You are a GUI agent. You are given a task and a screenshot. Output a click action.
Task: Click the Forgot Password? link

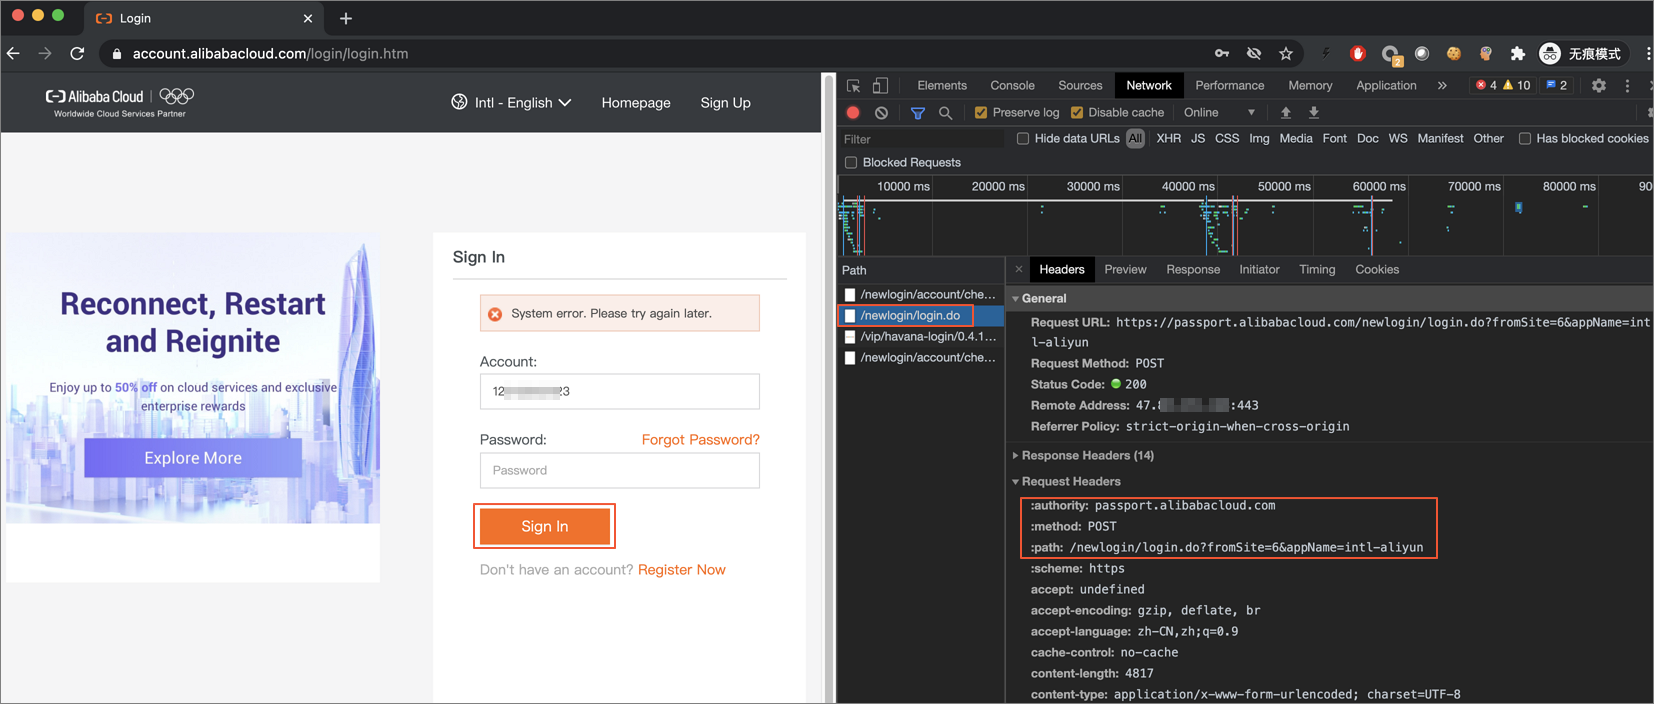(x=701, y=440)
